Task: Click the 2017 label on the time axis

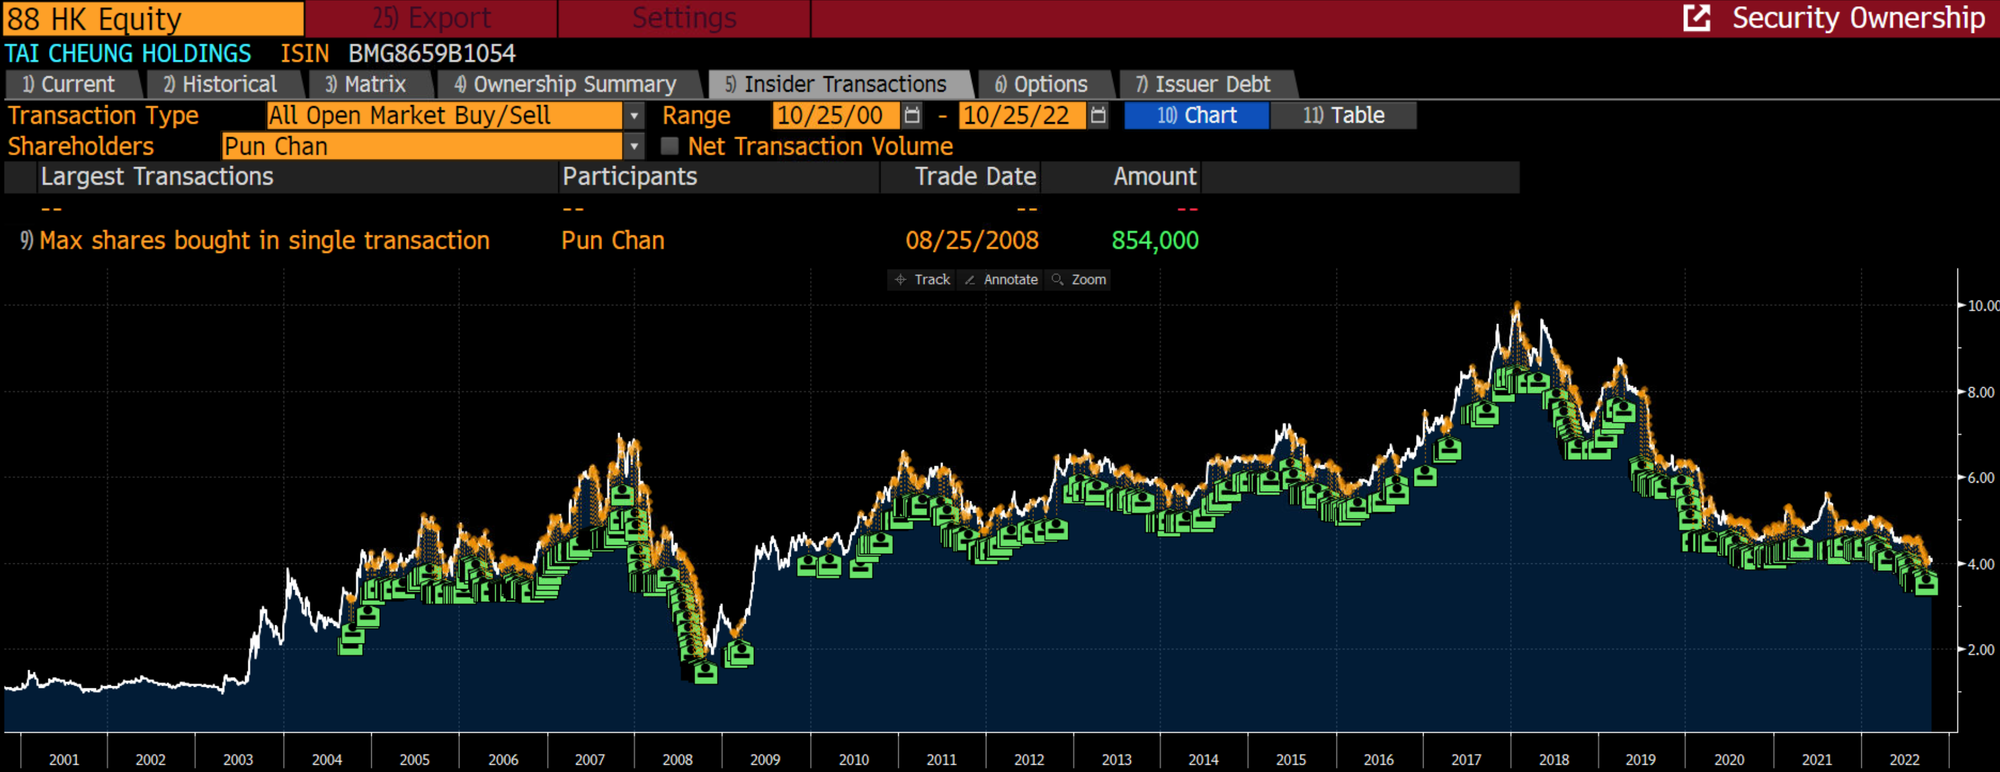Action: 1466,760
